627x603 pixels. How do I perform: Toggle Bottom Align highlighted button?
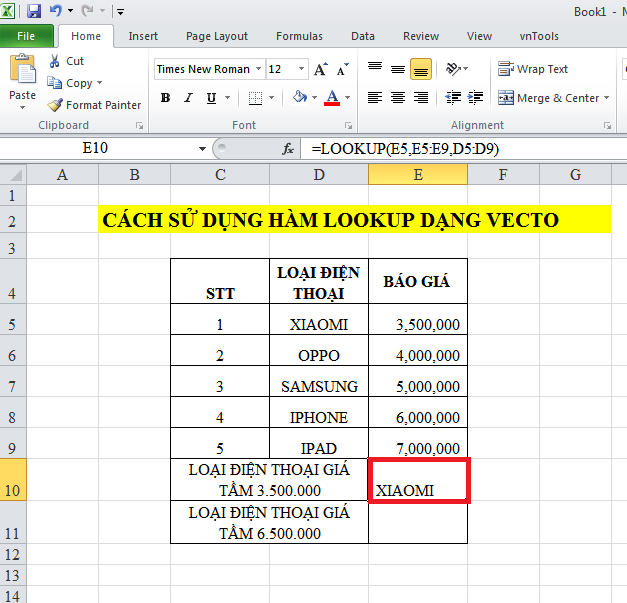click(x=421, y=69)
